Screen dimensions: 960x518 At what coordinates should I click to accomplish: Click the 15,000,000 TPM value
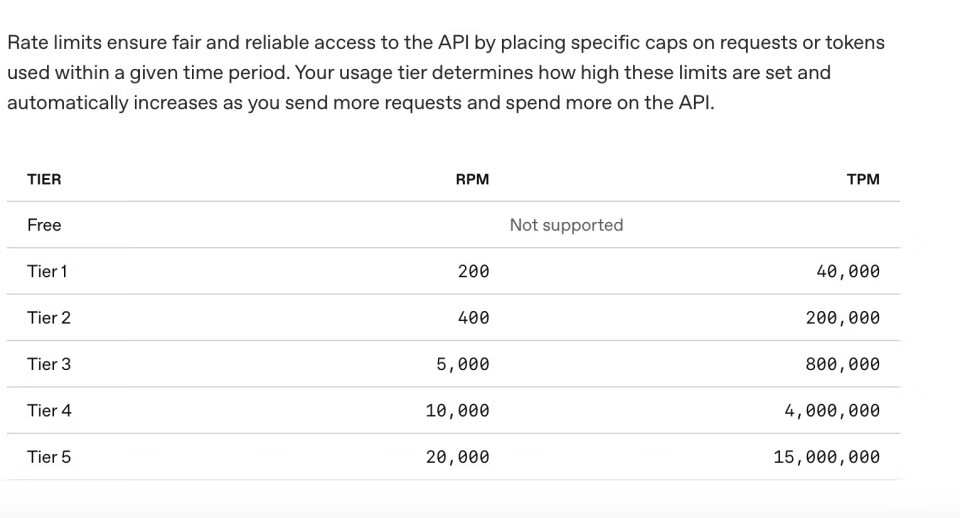point(827,457)
